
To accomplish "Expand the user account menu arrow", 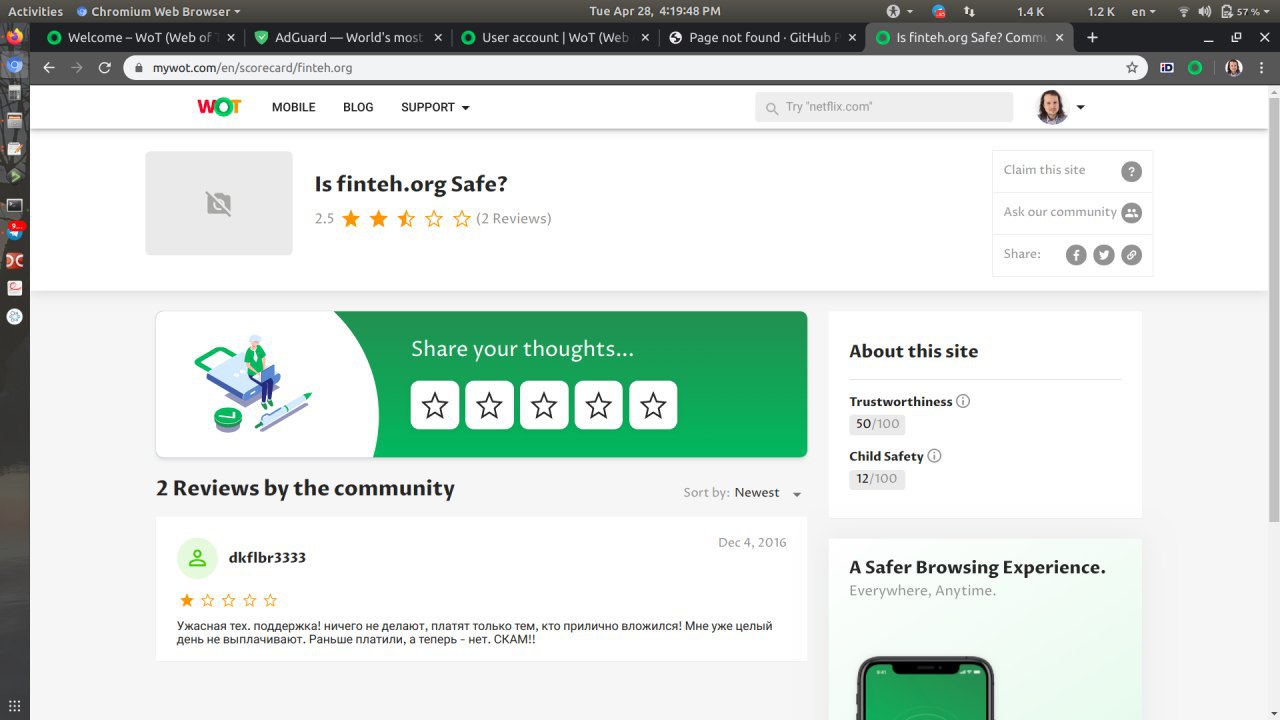I will click(x=1080, y=107).
